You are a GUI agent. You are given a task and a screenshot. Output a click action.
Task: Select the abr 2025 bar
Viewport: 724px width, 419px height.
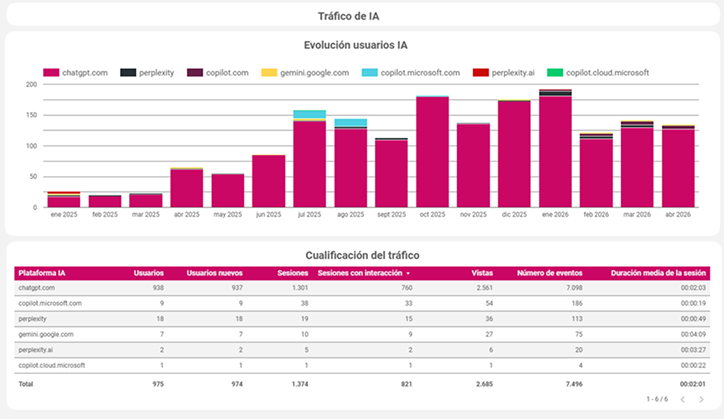pos(187,188)
